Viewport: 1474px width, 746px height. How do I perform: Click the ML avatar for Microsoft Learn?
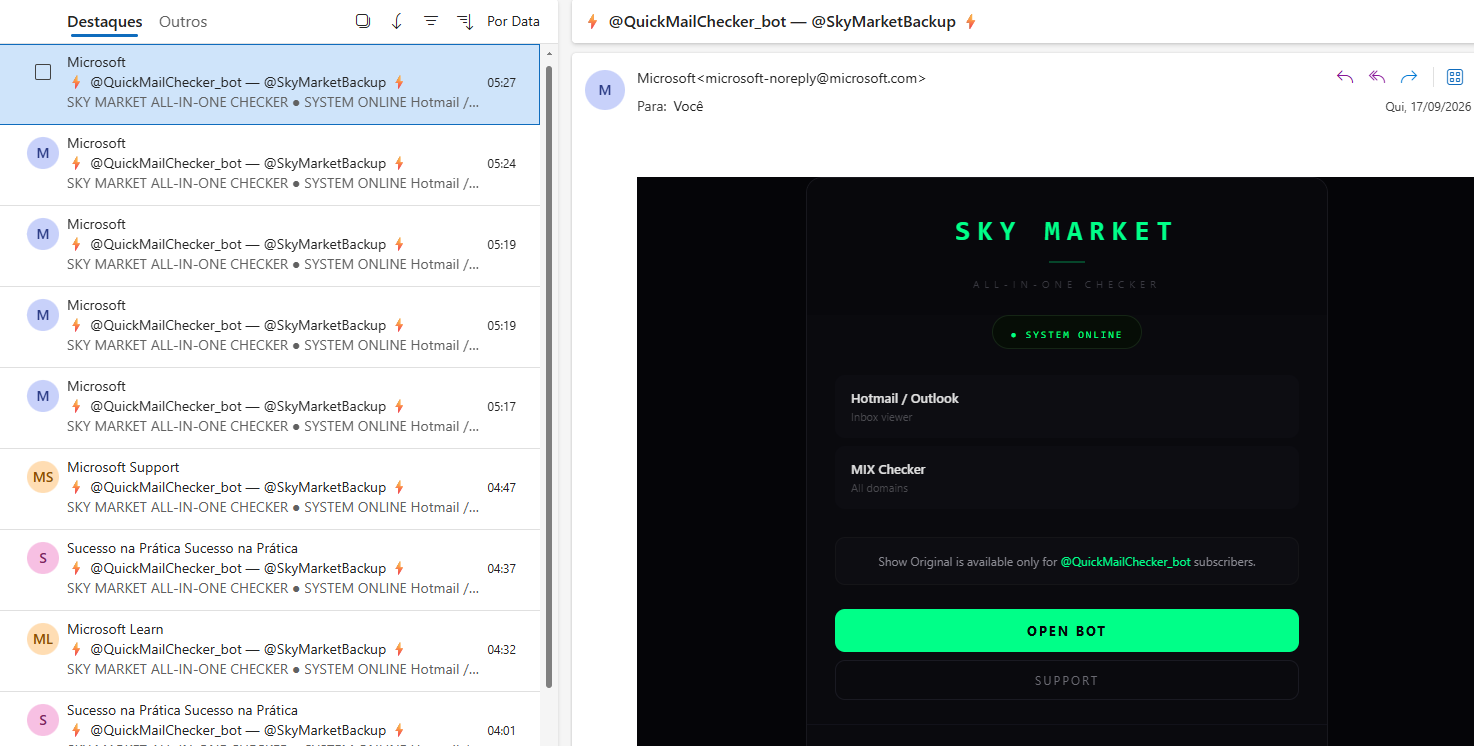(x=43, y=639)
